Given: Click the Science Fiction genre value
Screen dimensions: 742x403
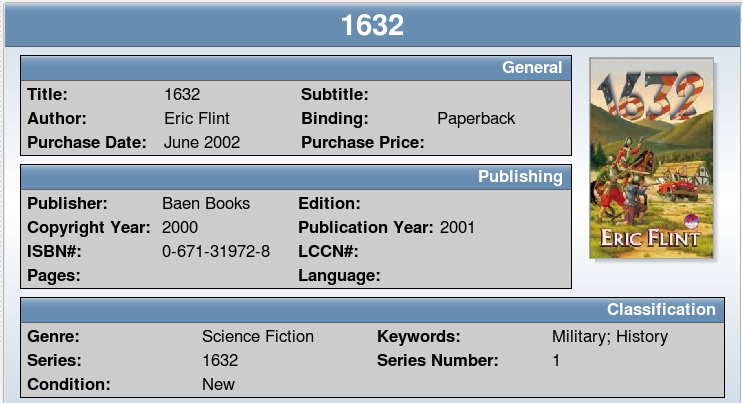Looking at the screenshot, I should [x=258, y=336].
